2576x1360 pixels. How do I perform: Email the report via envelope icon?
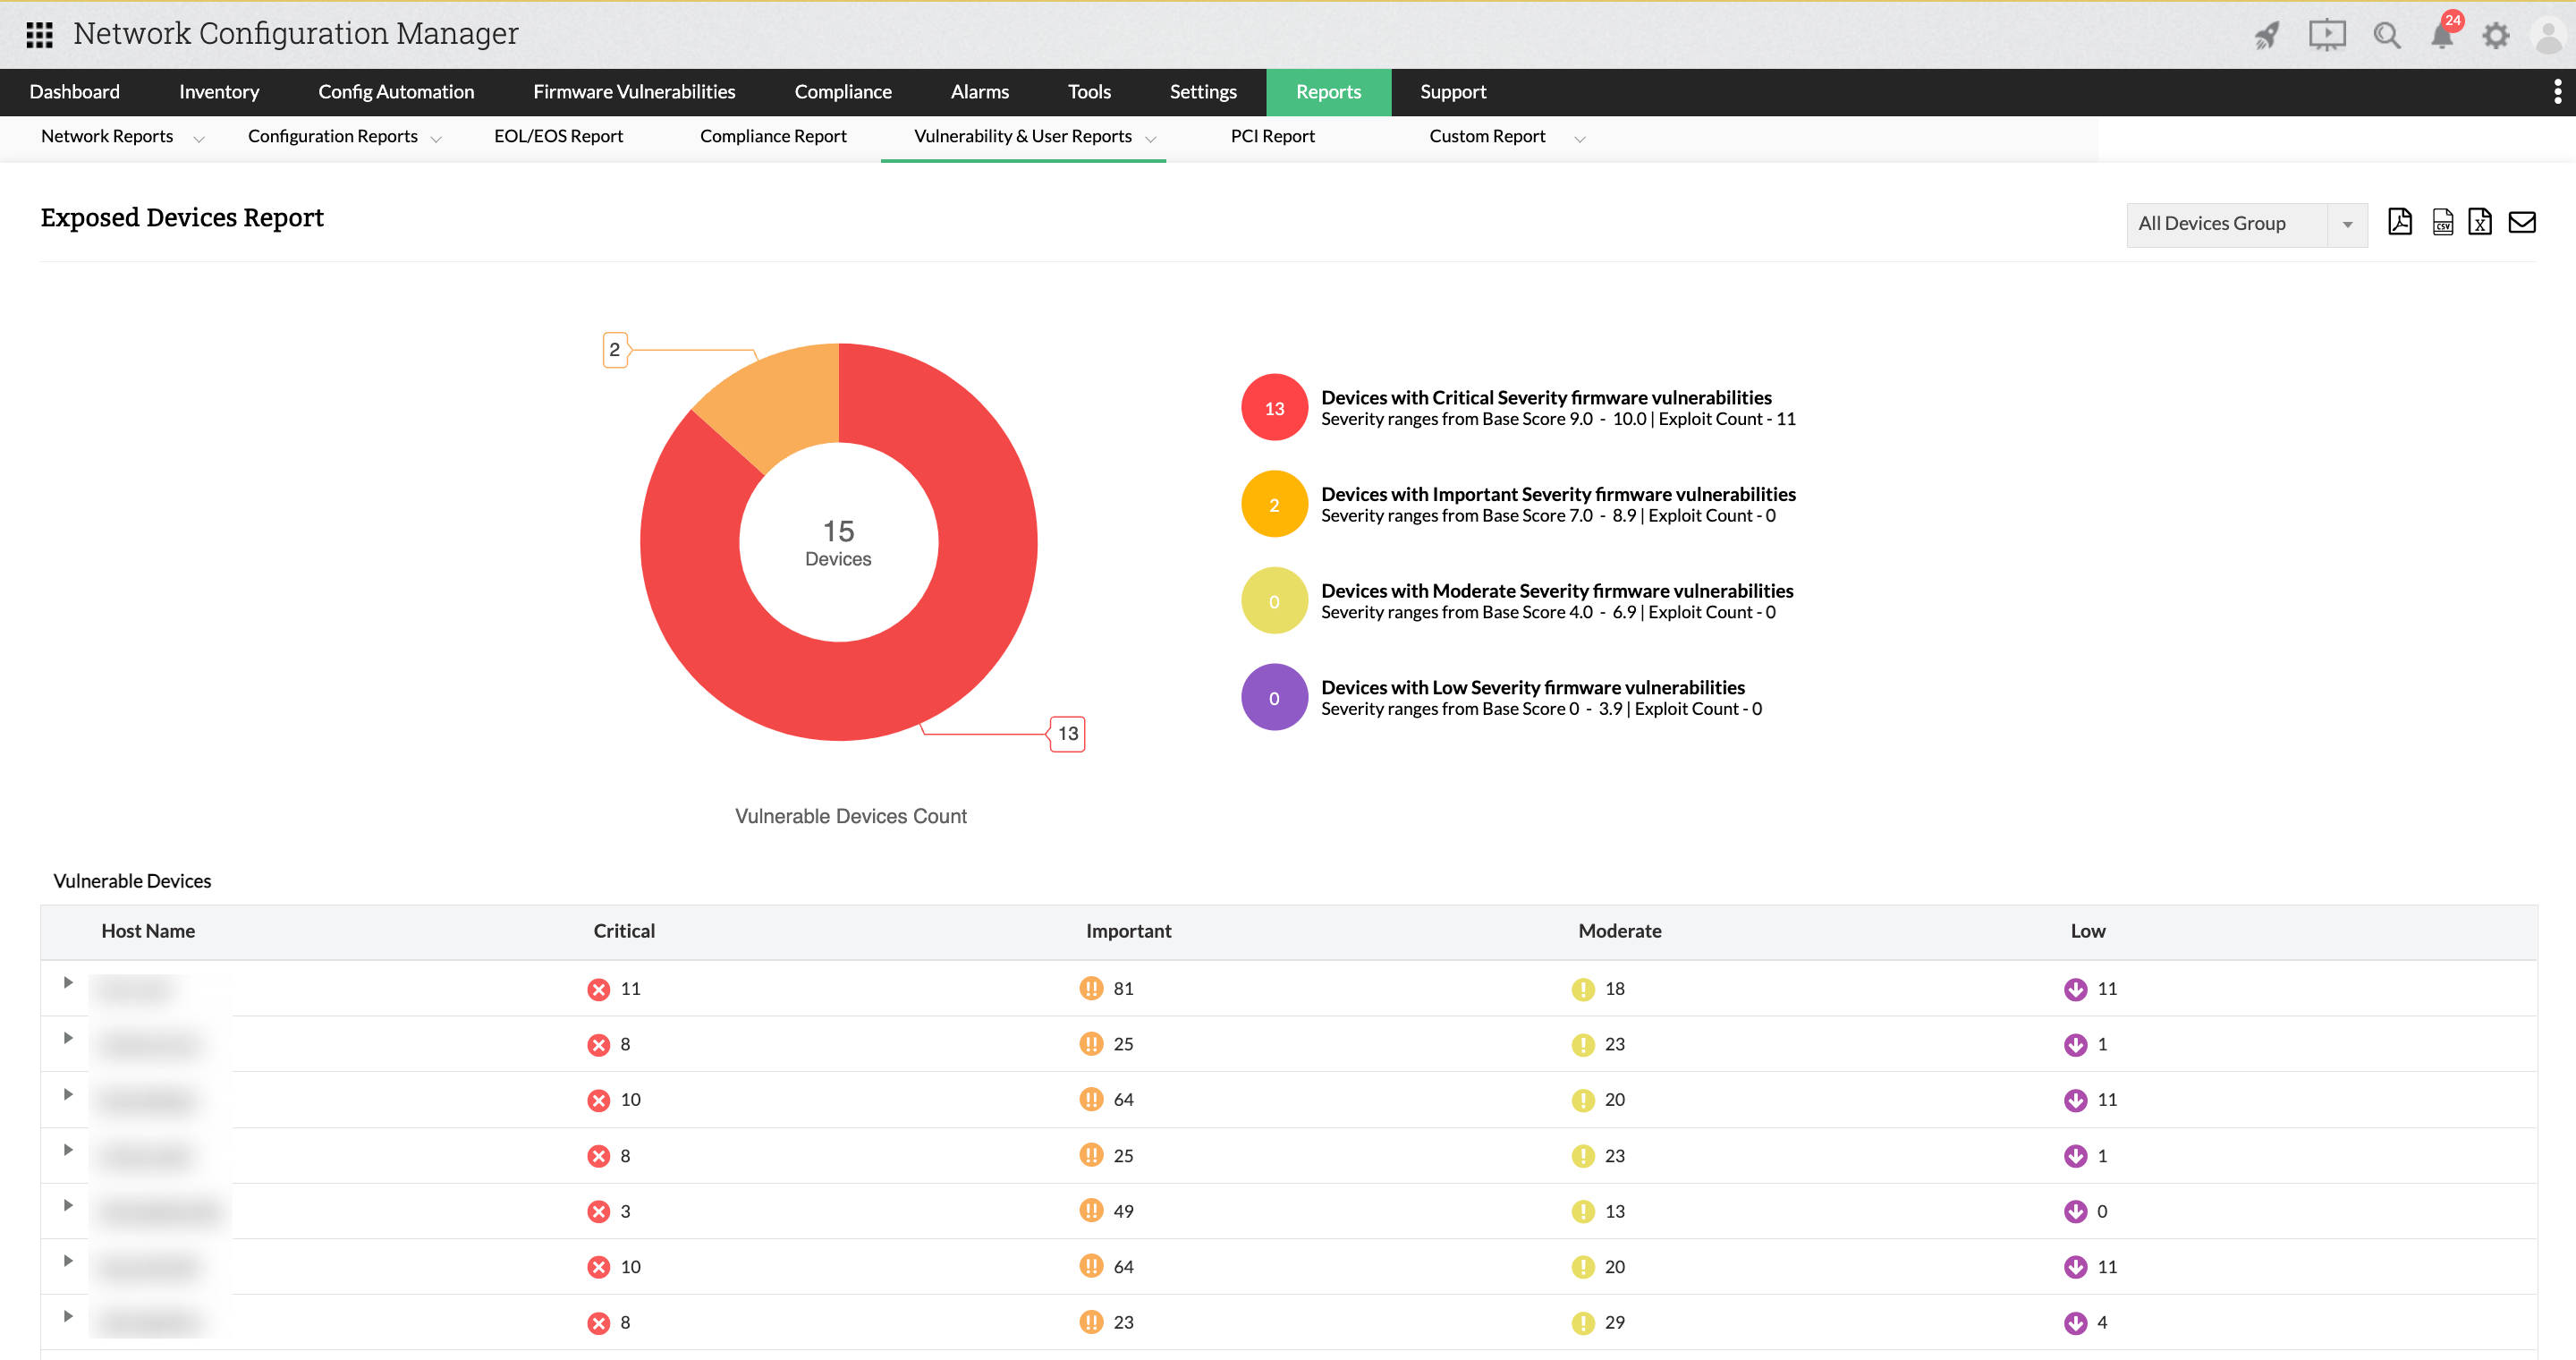[2521, 222]
